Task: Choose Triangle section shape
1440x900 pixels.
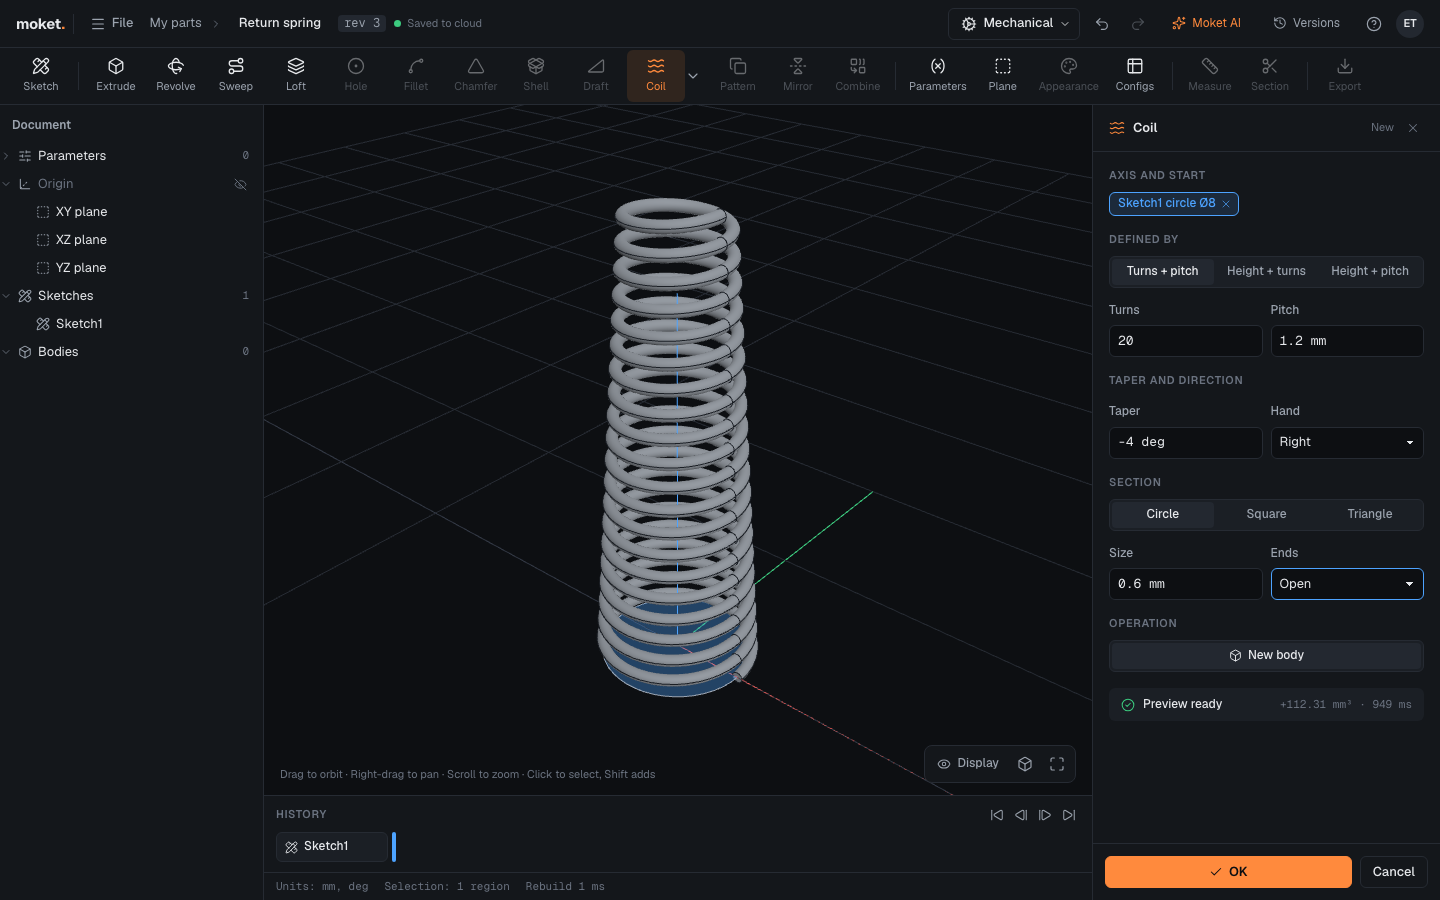Action: coord(1370,514)
